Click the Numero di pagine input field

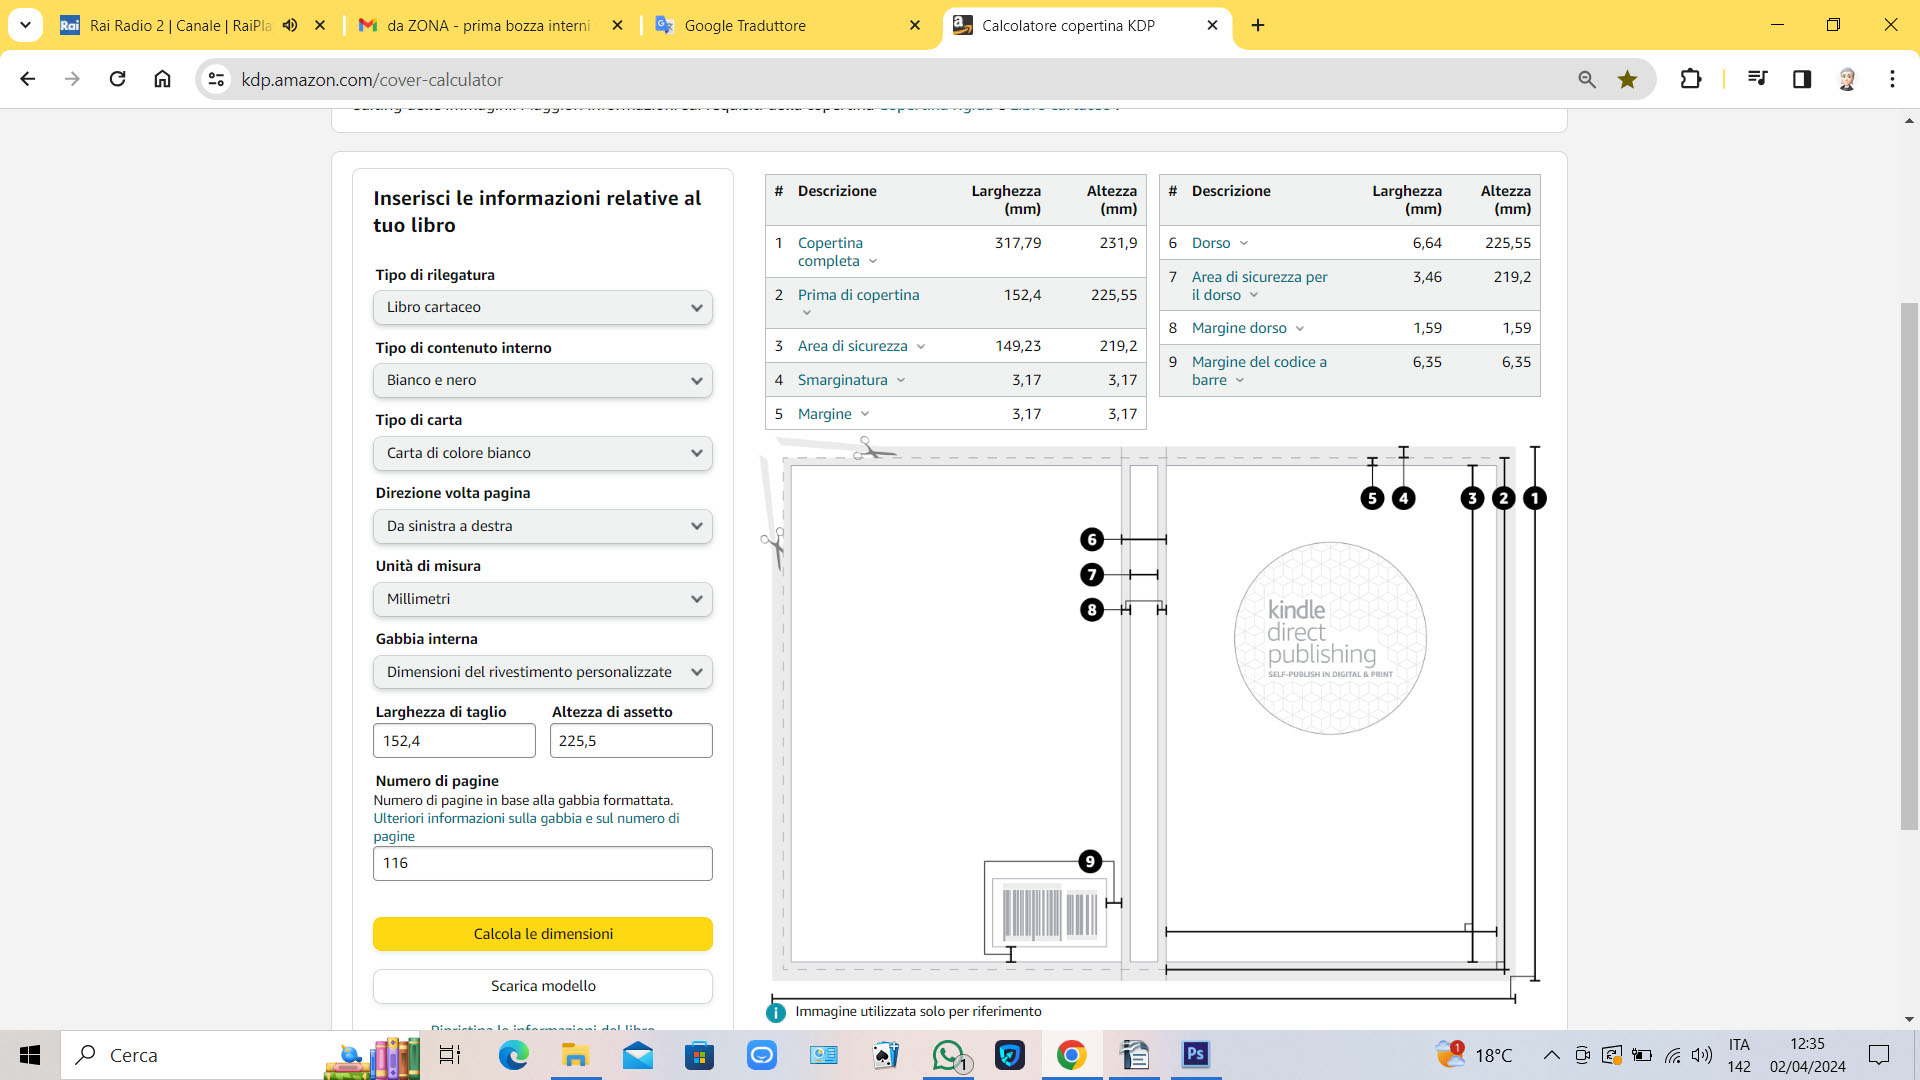tap(543, 863)
